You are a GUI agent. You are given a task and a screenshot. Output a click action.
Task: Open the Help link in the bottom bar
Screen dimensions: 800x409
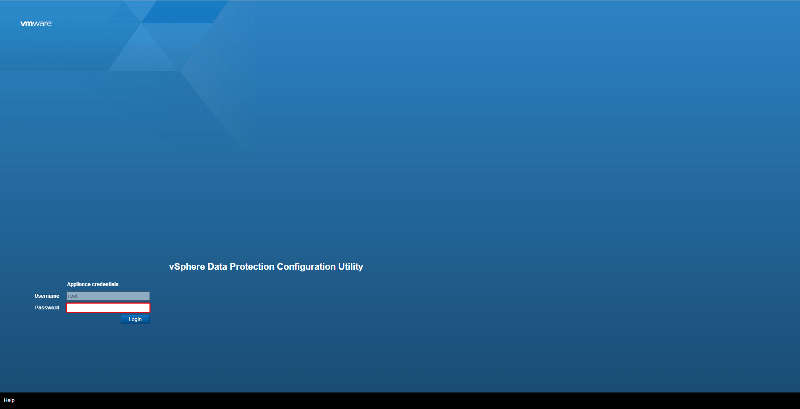[x=9, y=400]
